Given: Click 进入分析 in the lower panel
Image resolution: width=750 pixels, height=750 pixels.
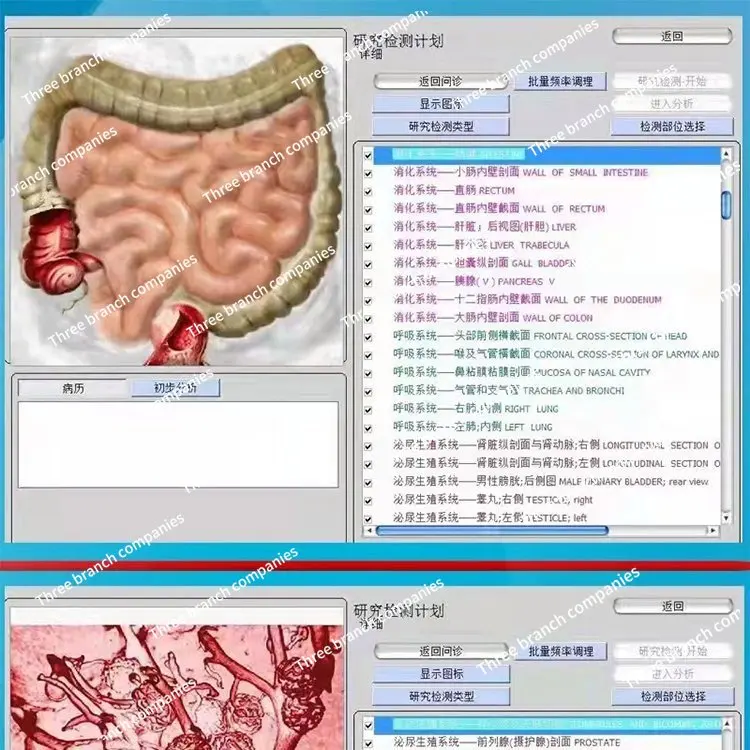Looking at the screenshot, I should click(x=673, y=674).
